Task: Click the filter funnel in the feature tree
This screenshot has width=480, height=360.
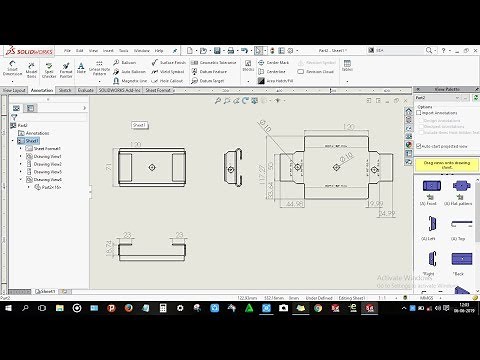Action: pos(14,117)
